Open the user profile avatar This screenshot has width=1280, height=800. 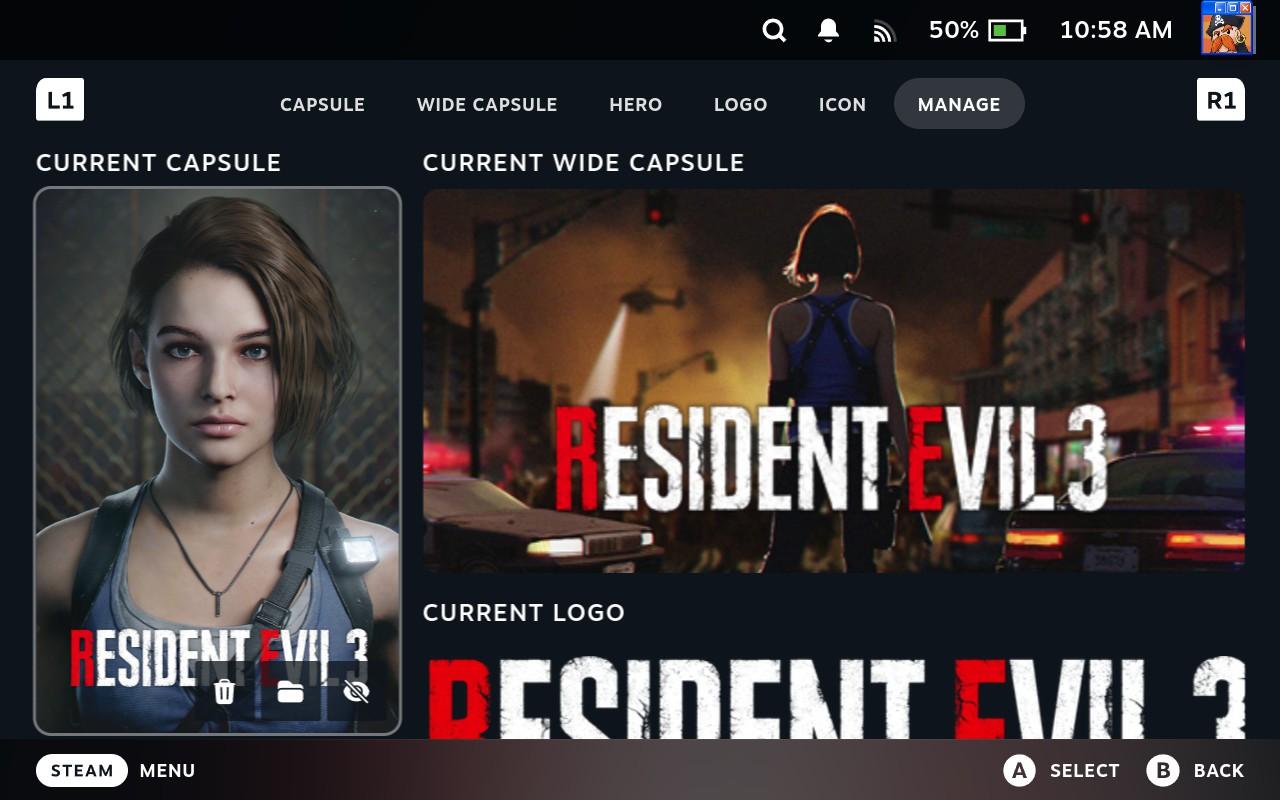(1227, 28)
